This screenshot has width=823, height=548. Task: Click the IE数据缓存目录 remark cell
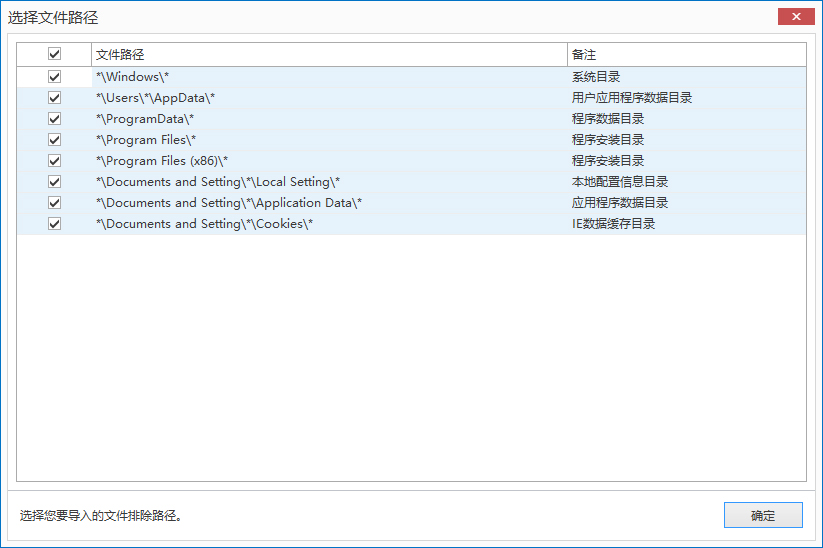click(x=613, y=224)
